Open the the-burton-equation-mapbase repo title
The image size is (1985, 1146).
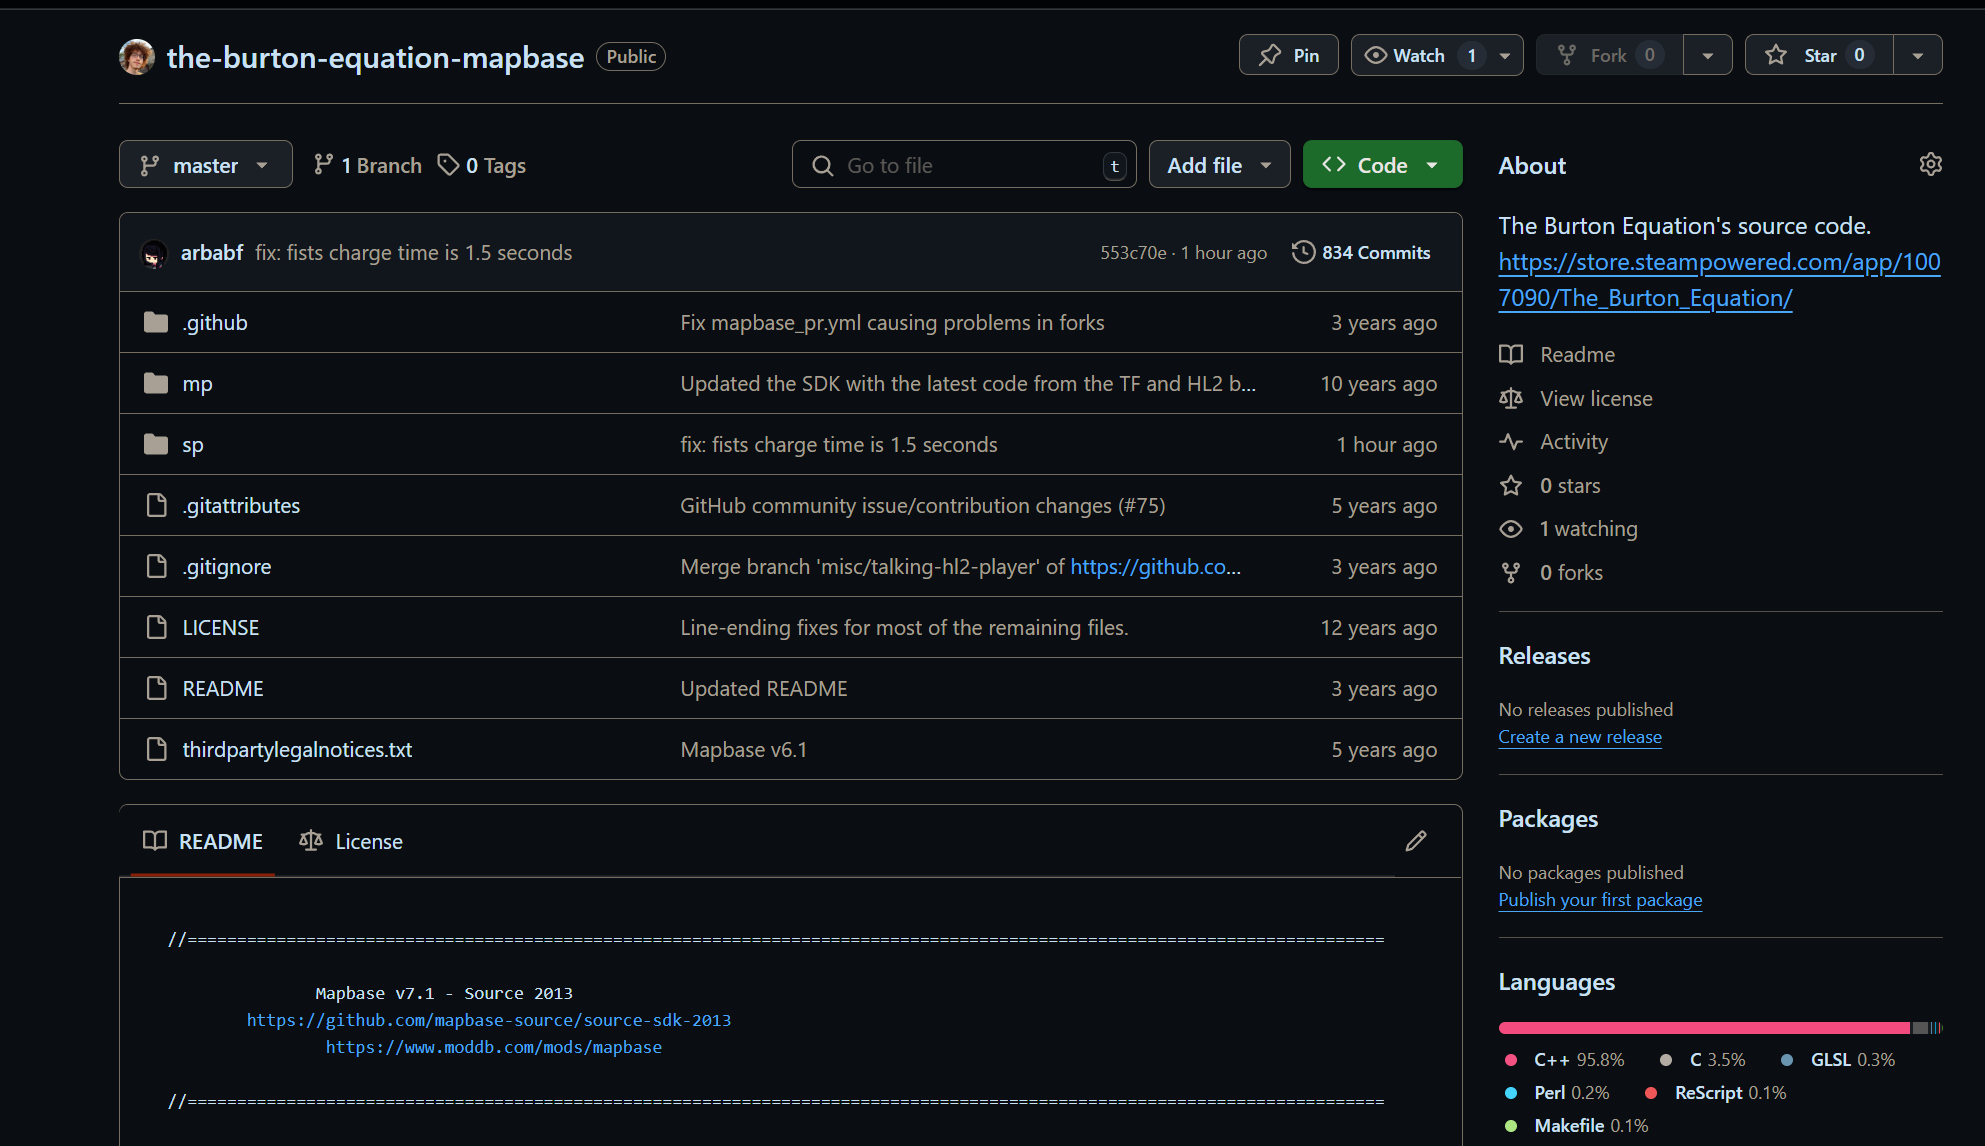[x=375, y=57]
